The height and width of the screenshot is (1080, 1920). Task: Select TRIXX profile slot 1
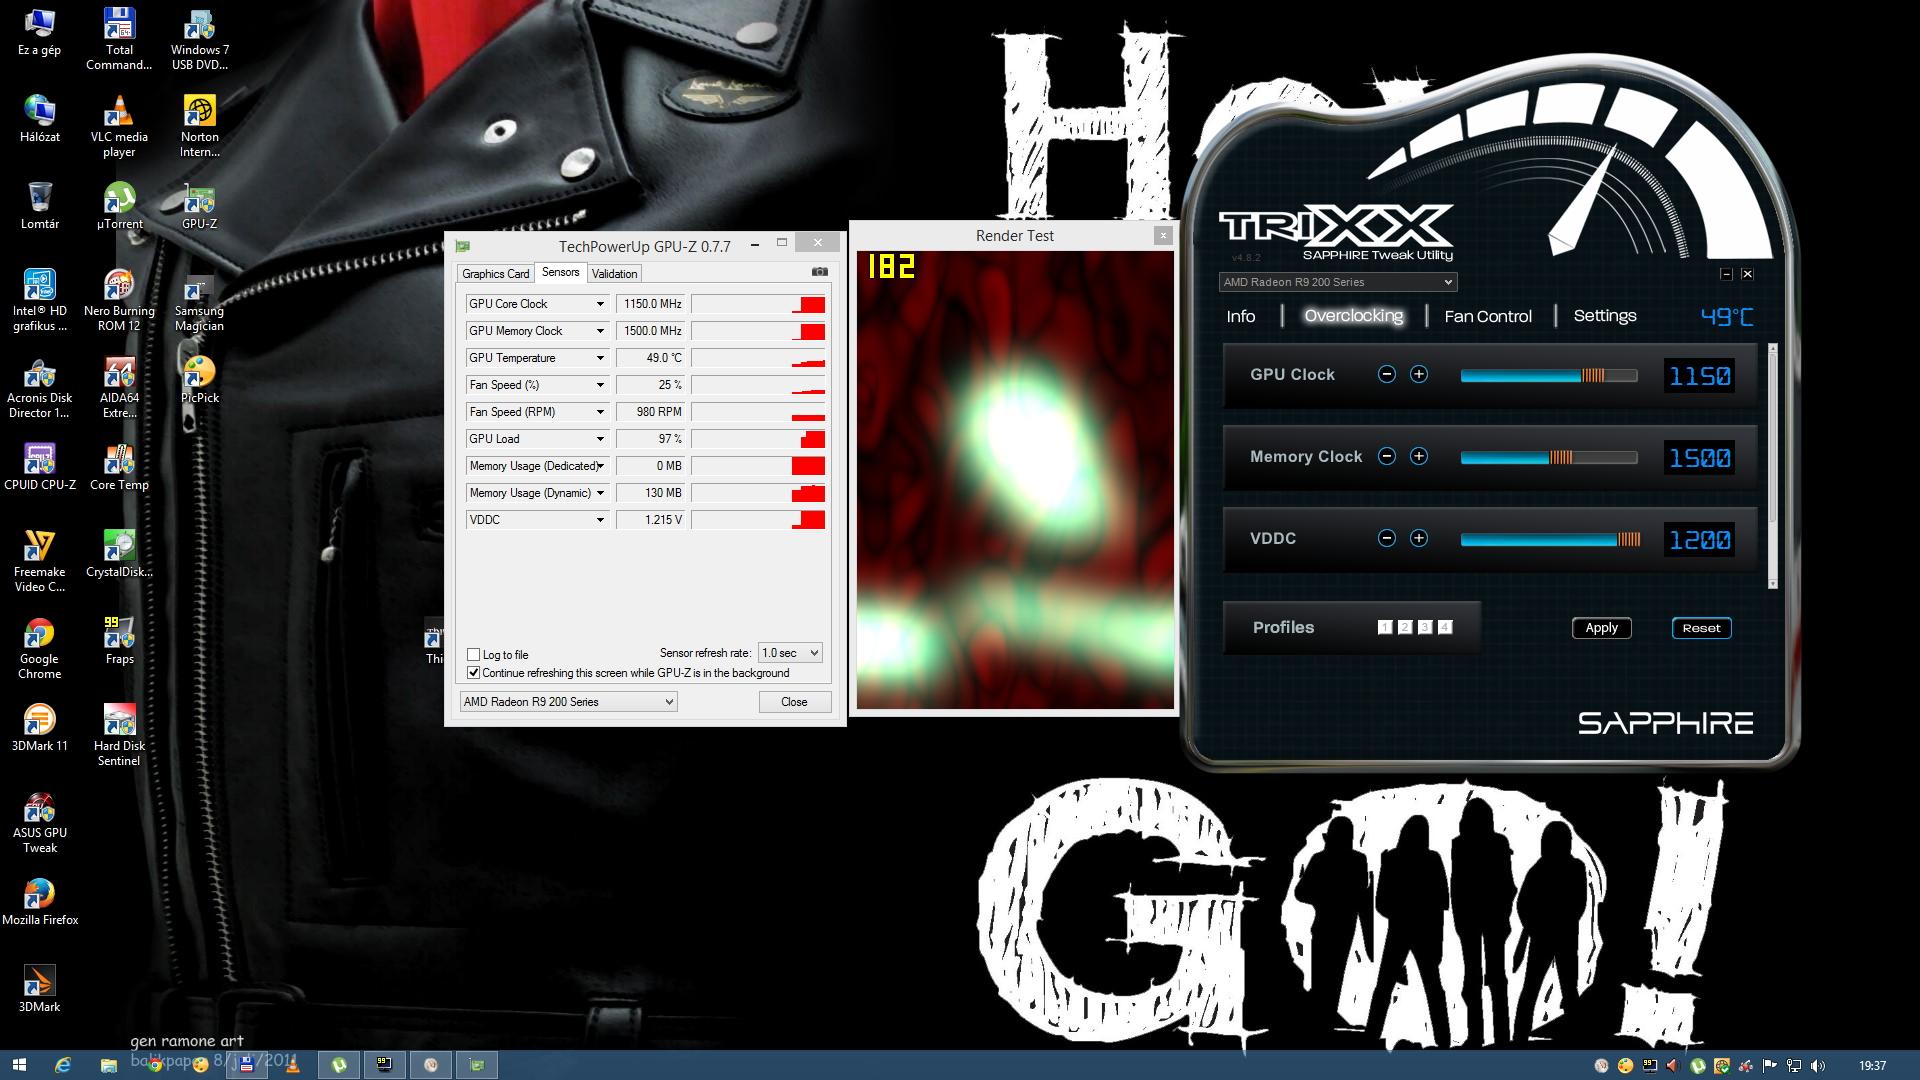click(x=1385, y=627)
